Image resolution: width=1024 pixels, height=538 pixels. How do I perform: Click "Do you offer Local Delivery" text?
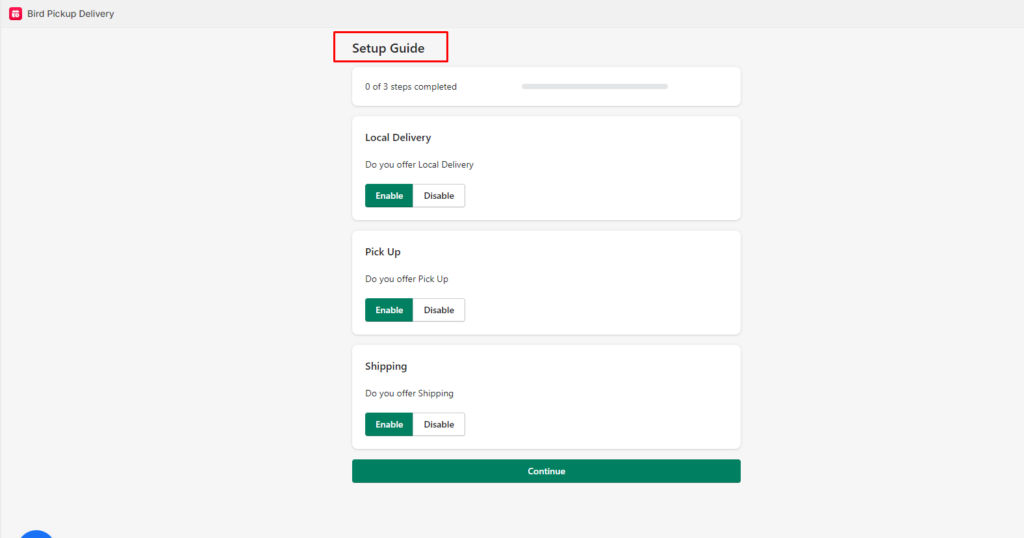tap(419, 165)
